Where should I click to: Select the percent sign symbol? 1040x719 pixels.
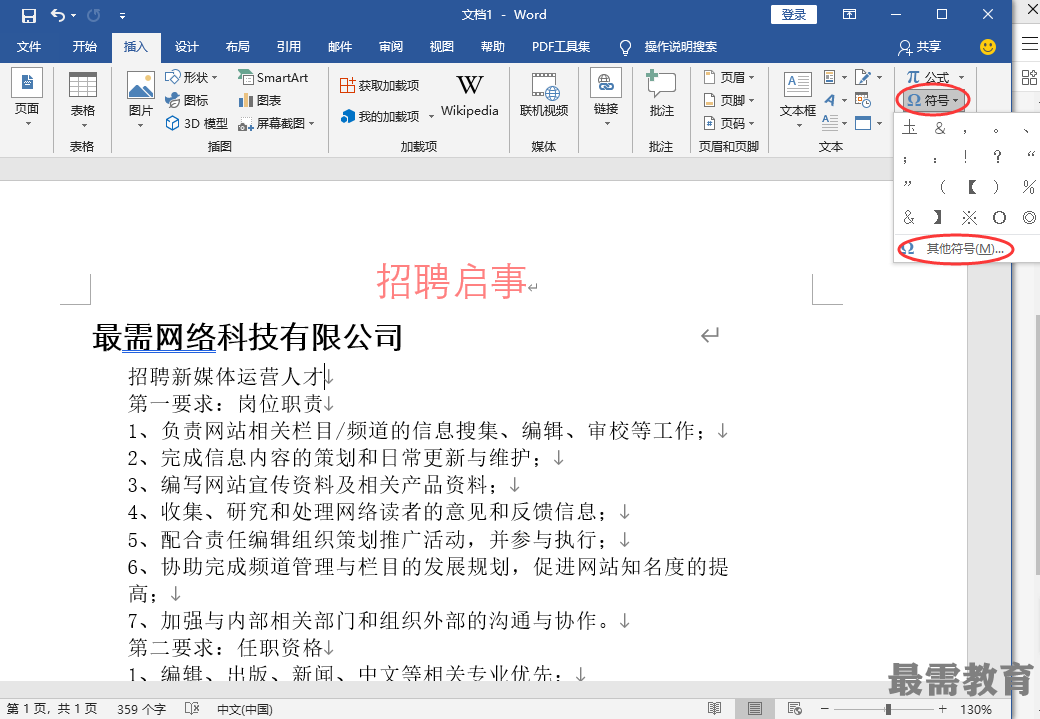[x=1027, y=187]
